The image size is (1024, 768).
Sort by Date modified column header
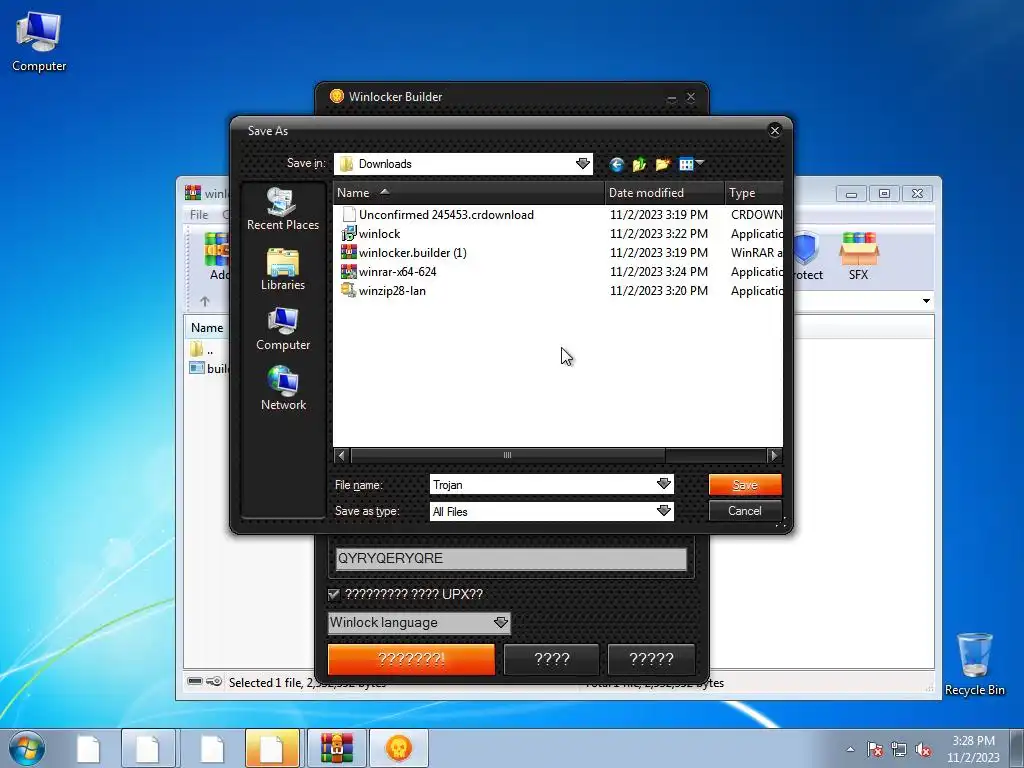click(665, 193)
